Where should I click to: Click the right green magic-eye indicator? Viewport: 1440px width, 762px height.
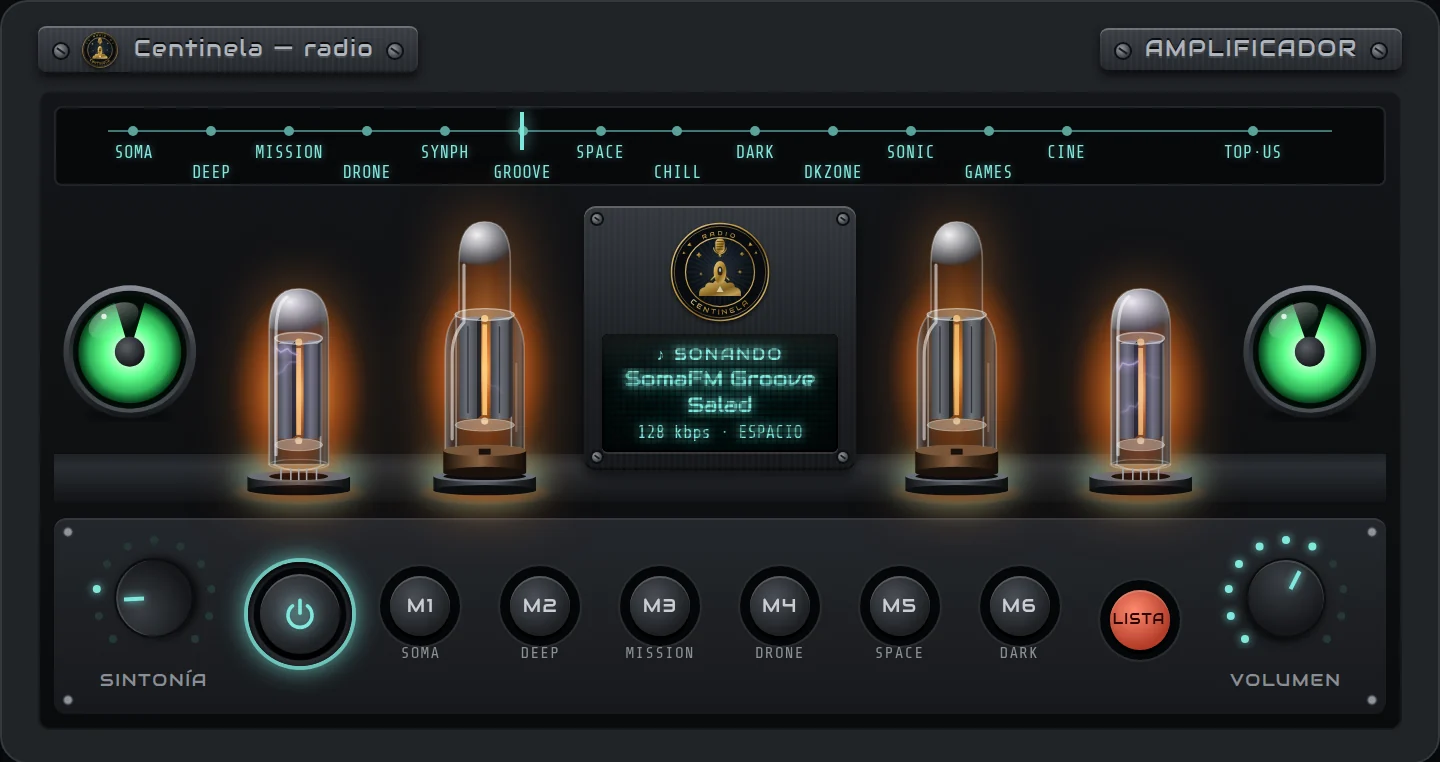pos(1310,351)
